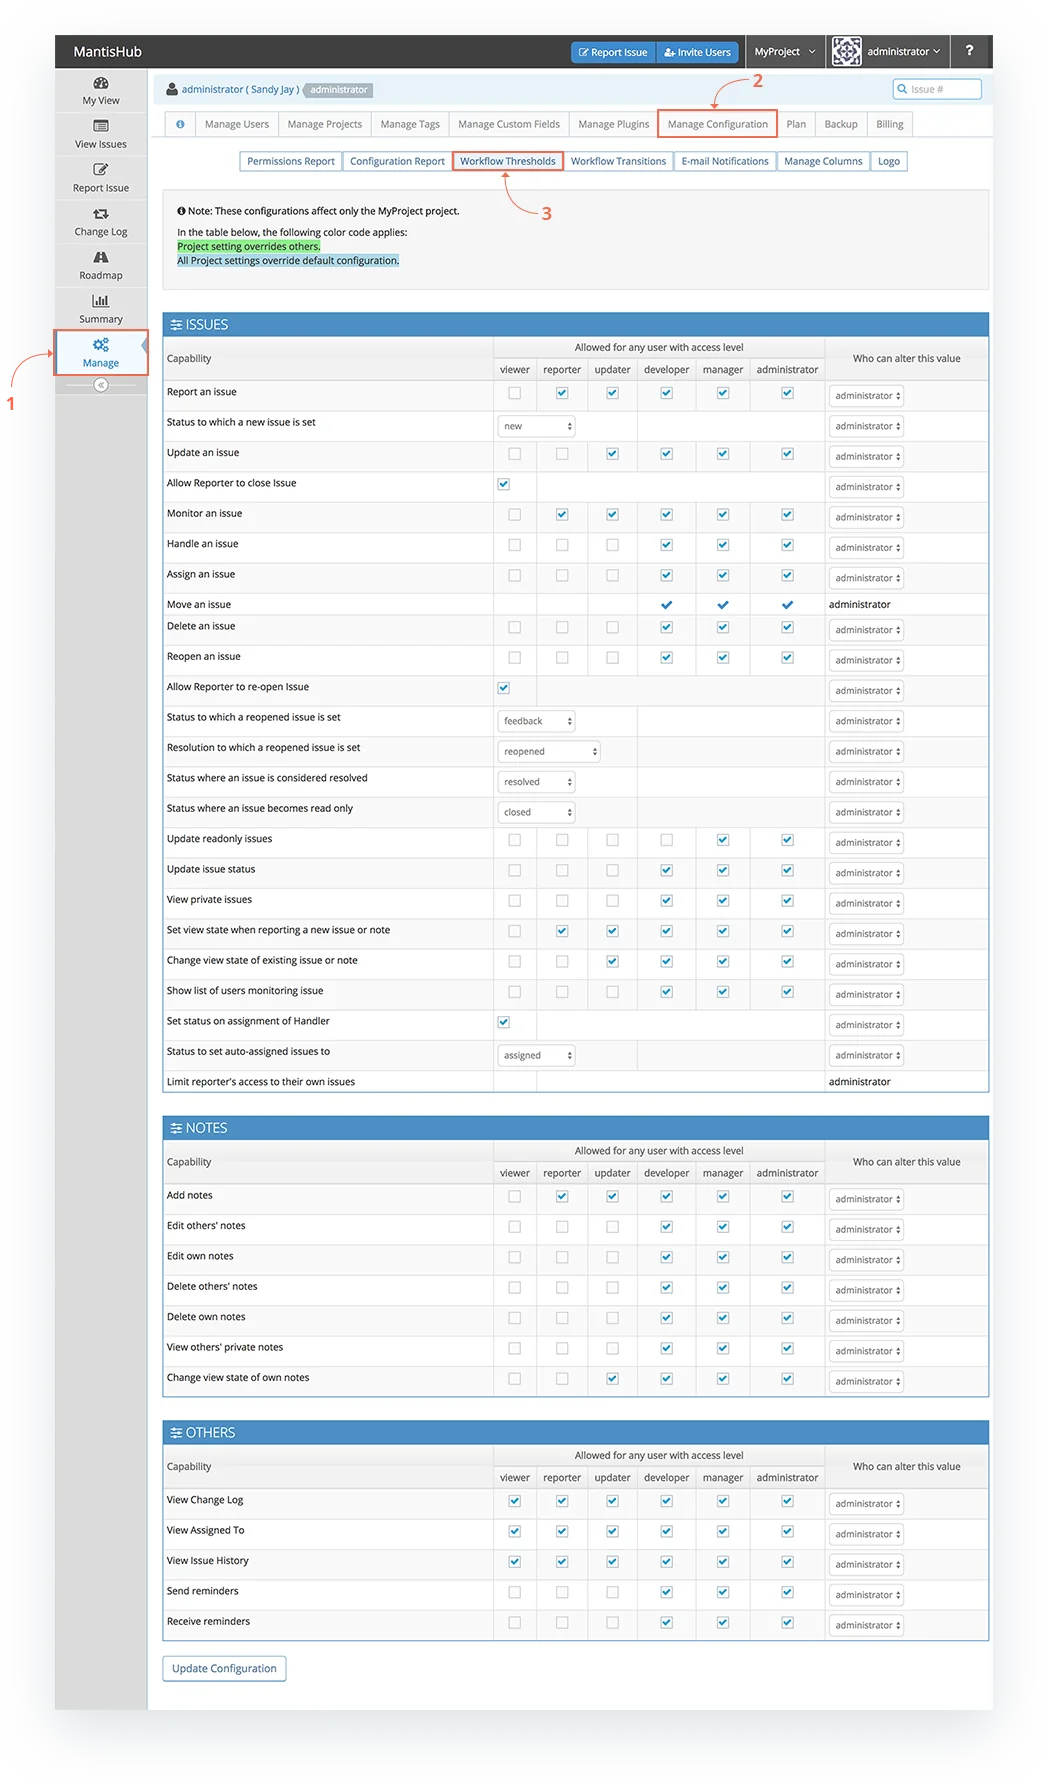Toggle Allow Reporter to close Issue checkbox

pos(503,484)
